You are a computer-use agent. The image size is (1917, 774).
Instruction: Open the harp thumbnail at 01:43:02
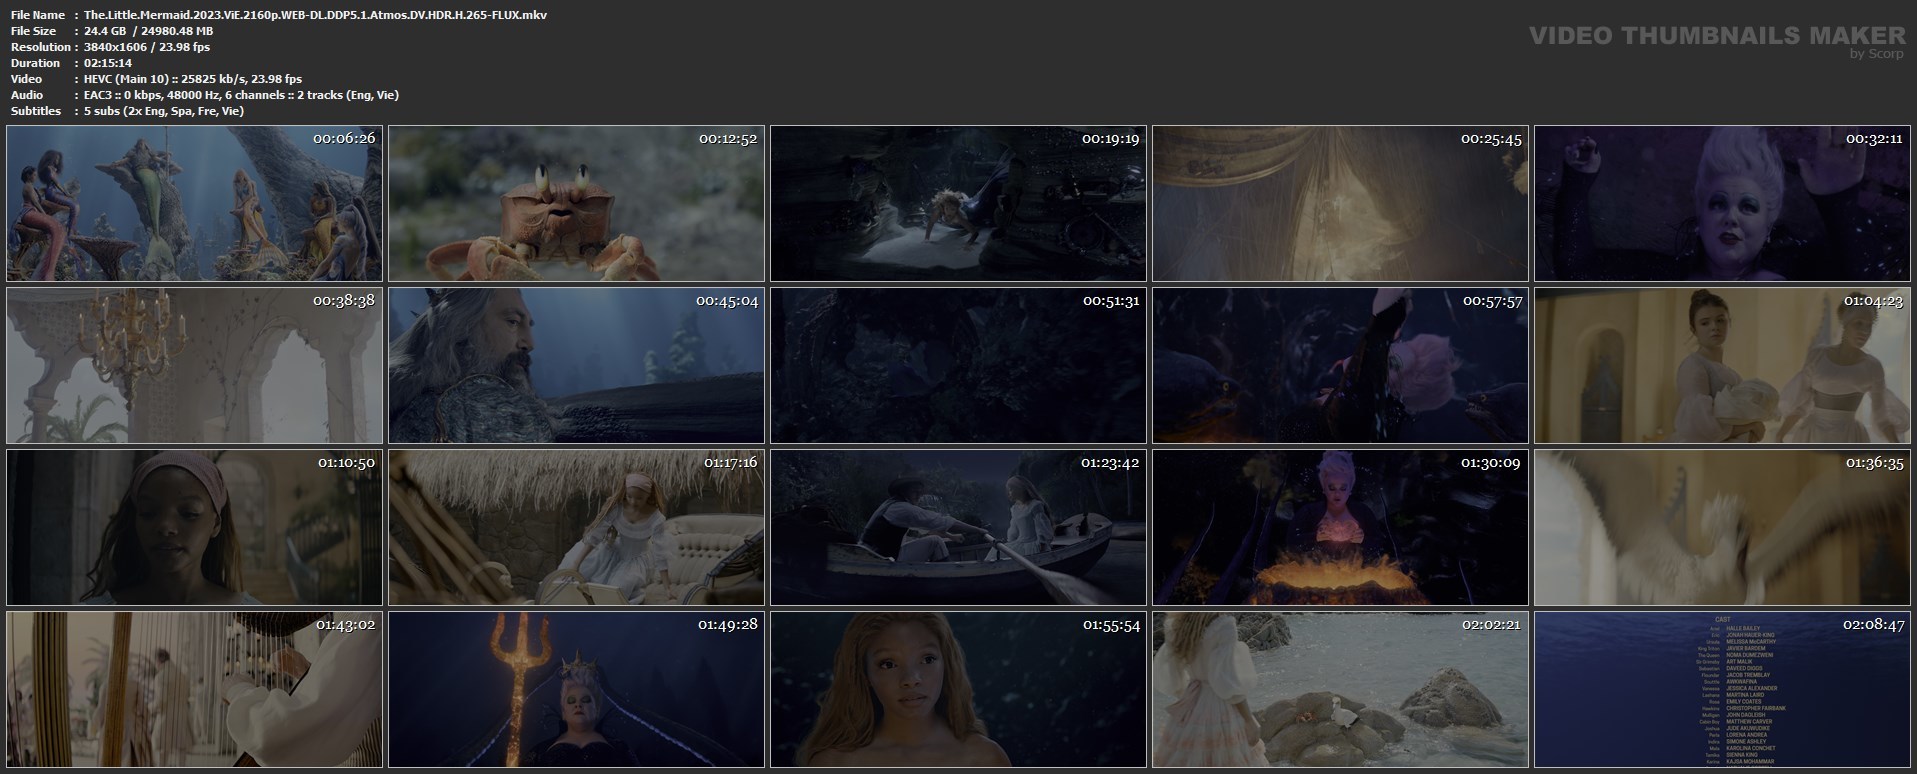[194, 689]
